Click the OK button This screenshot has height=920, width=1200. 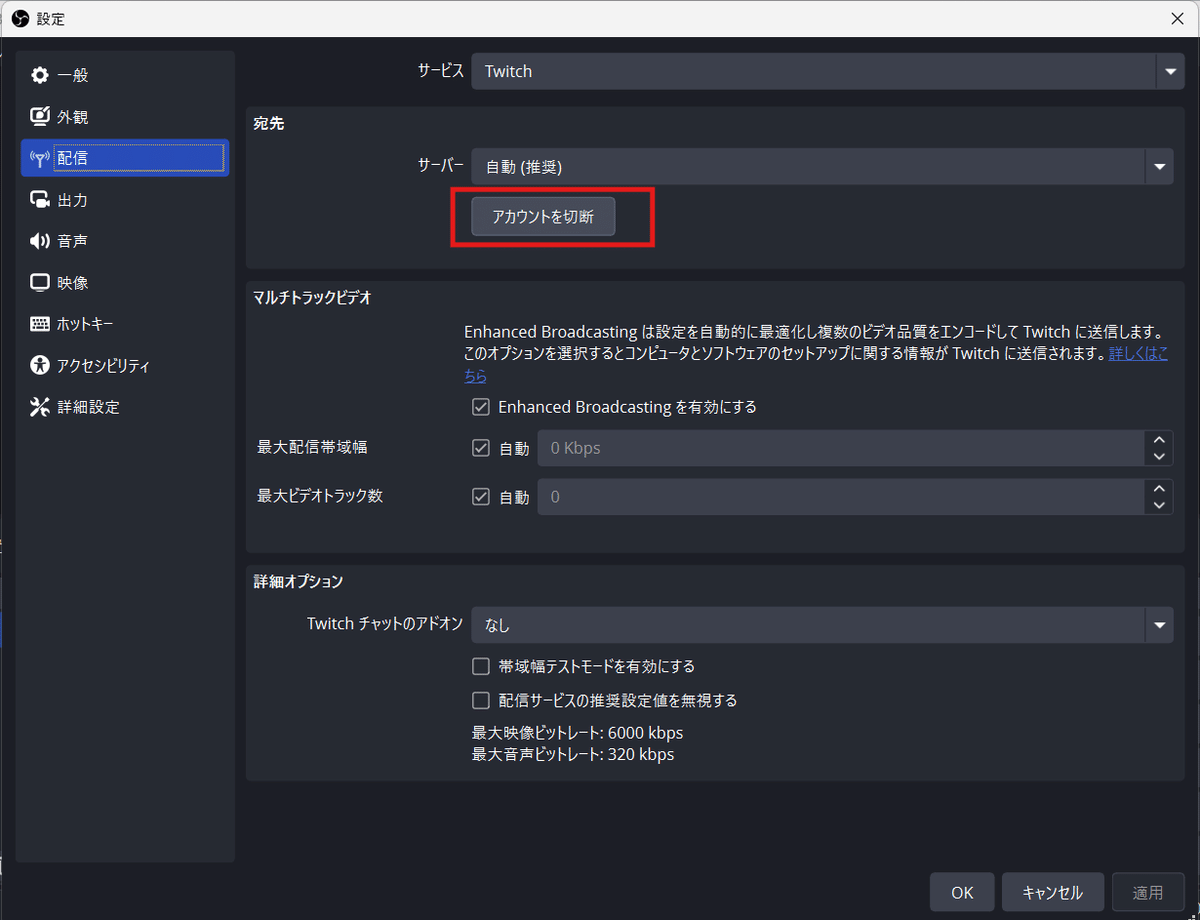[x=962, y=892]
